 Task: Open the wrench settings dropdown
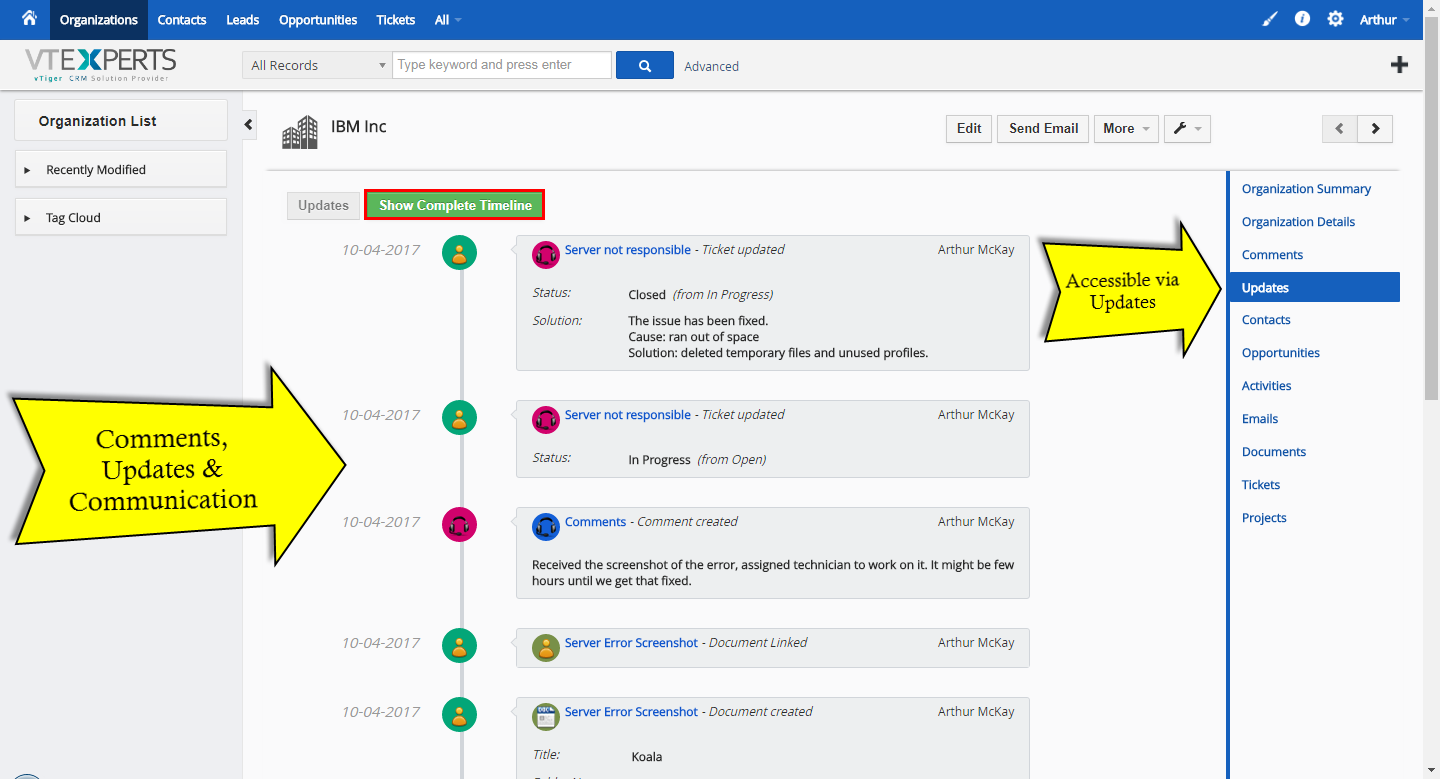tap(1188, 128)
